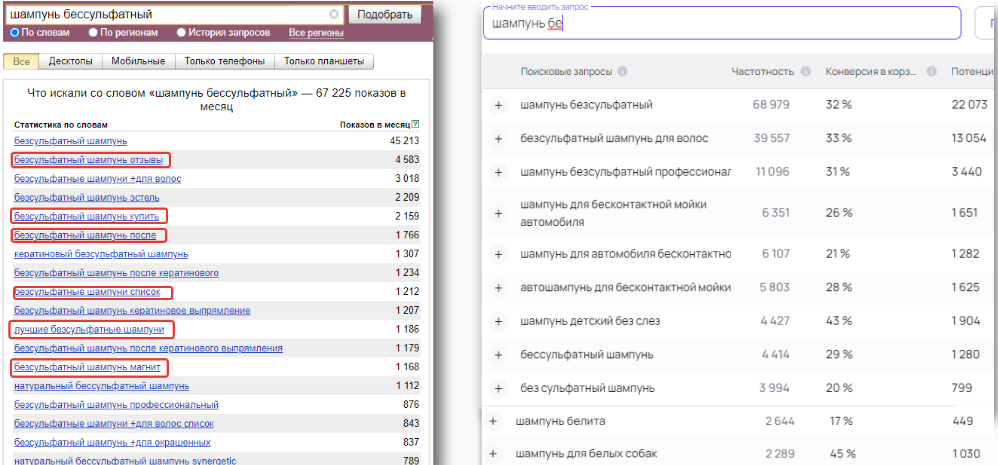998x465 pixels.
Task: Click info icon beside Конверсия в корзину column
Action: [x=931, y=72]
